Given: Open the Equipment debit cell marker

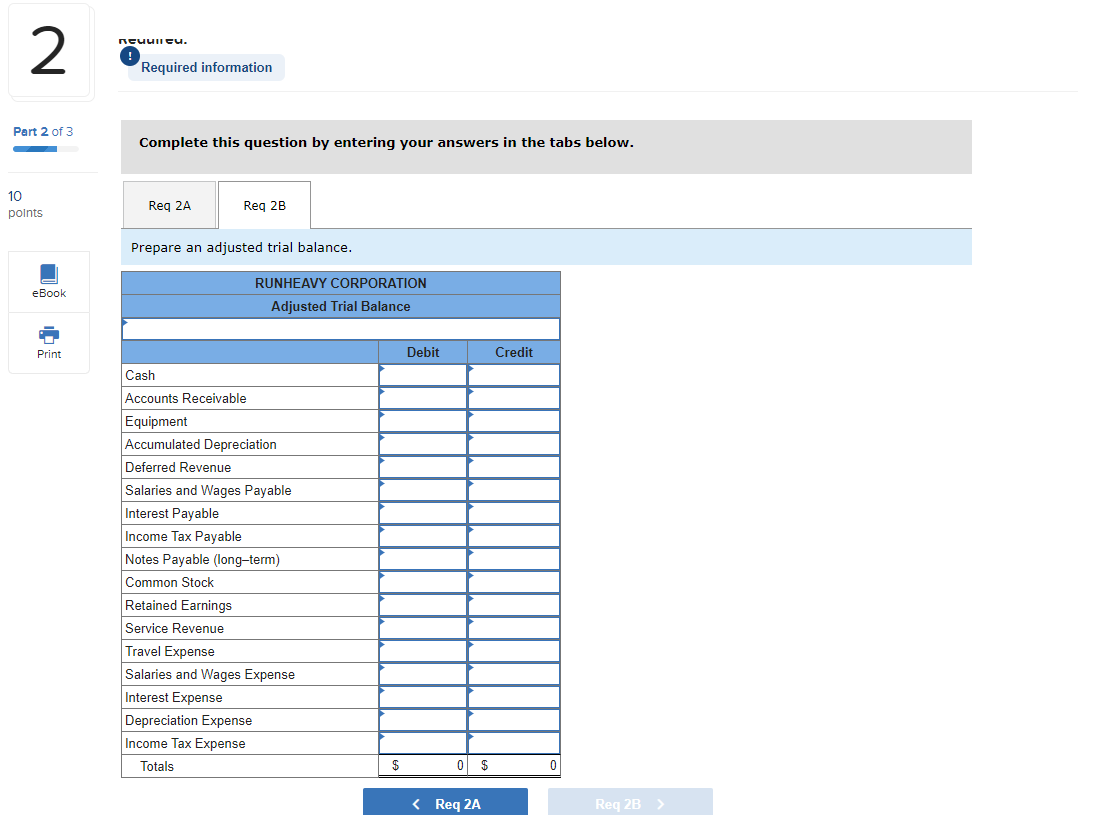Looking at the screenshot, I should tap(382, 415).
